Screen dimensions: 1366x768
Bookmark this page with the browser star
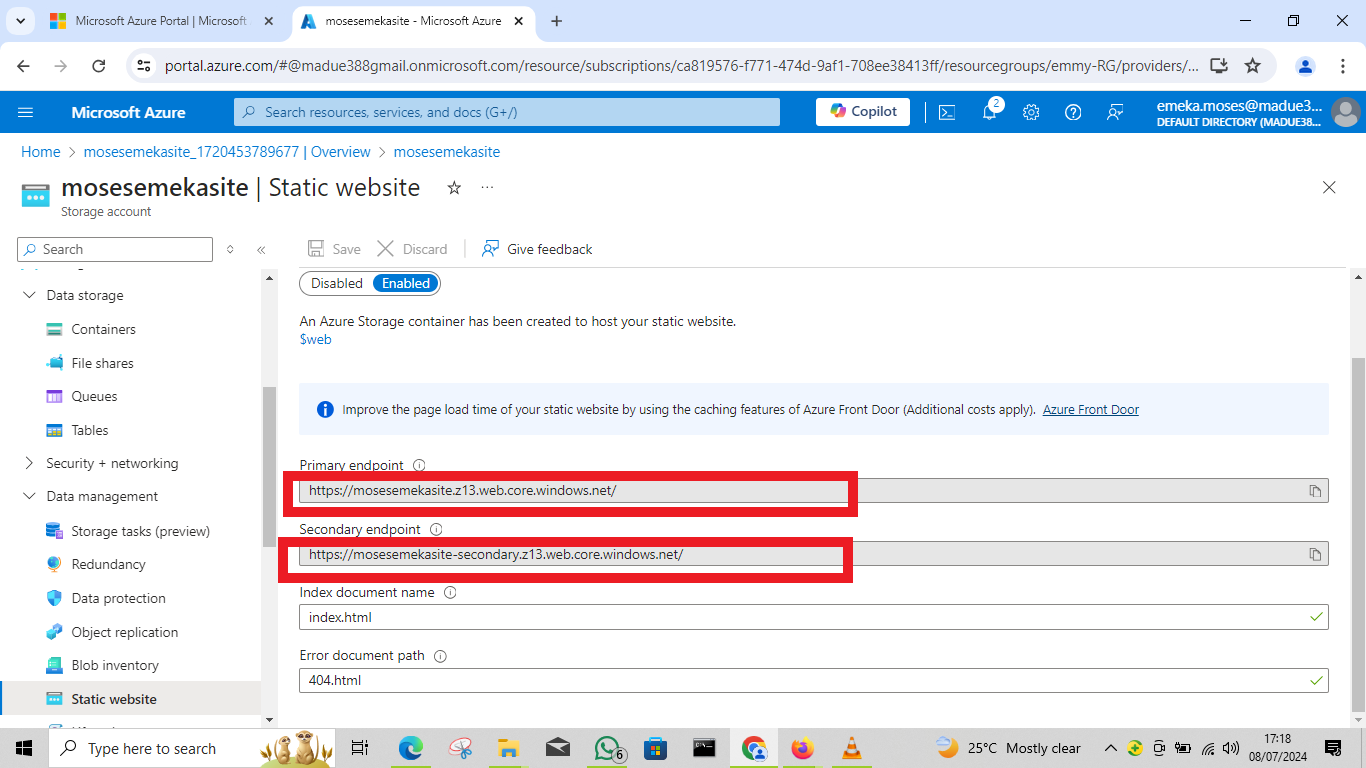(x=1252, y=66)
